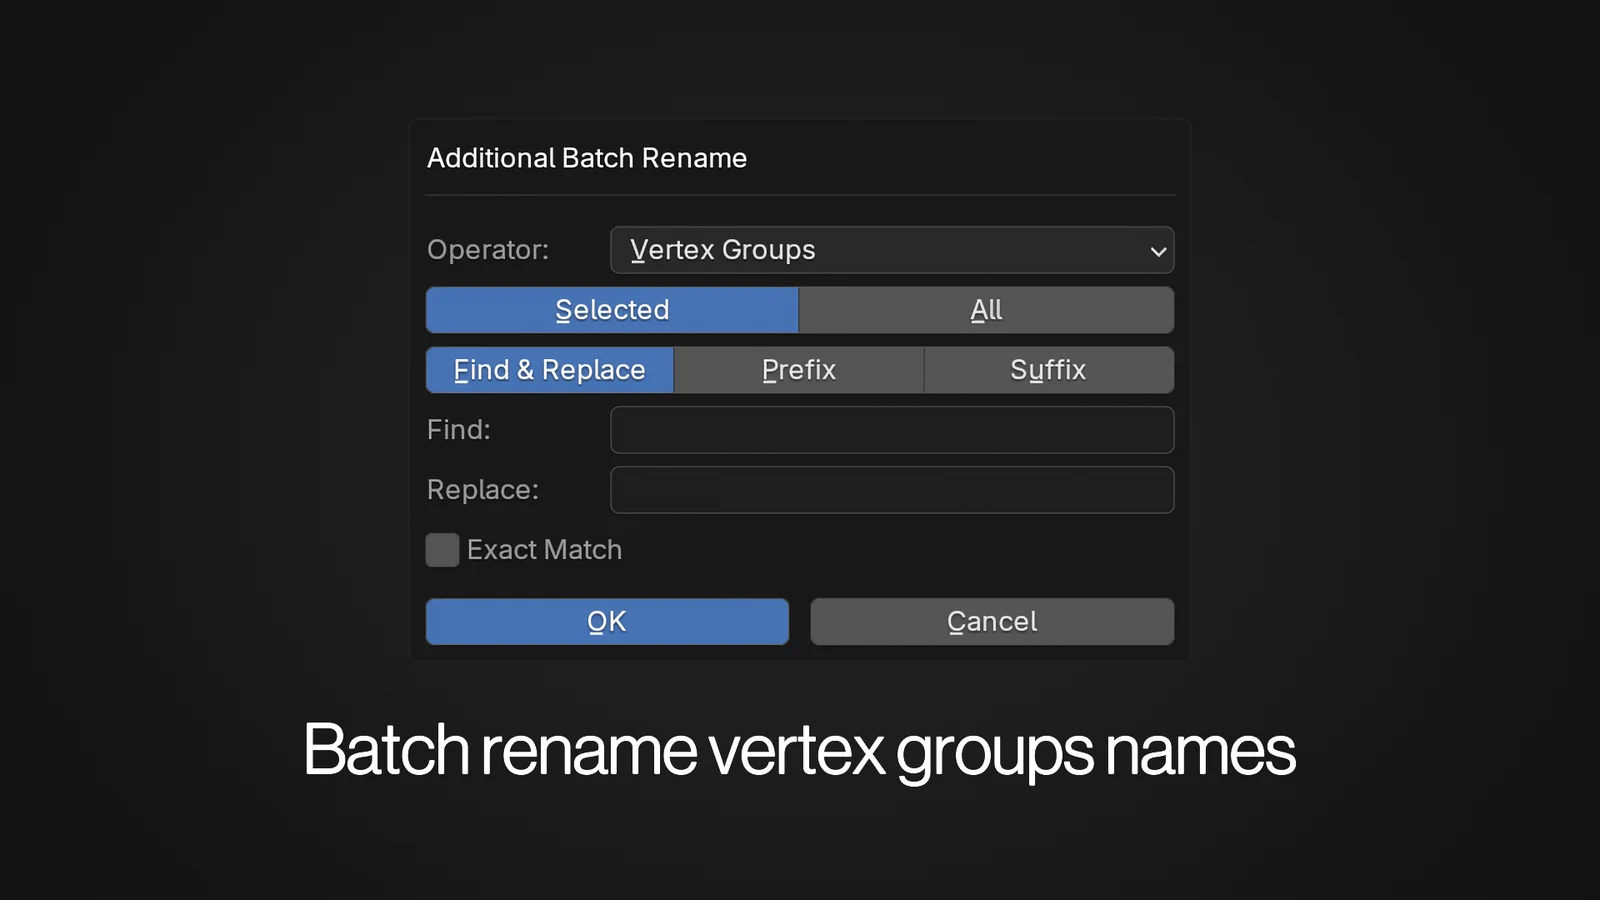Keep the Selected scope active
Screen dimensions: 1600x900
[612, 310]
